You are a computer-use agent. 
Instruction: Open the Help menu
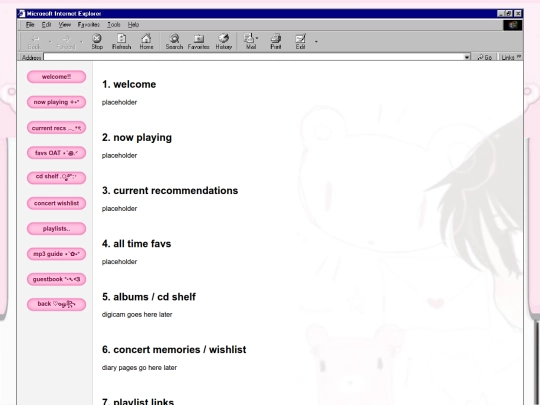(x=133, y=25)
